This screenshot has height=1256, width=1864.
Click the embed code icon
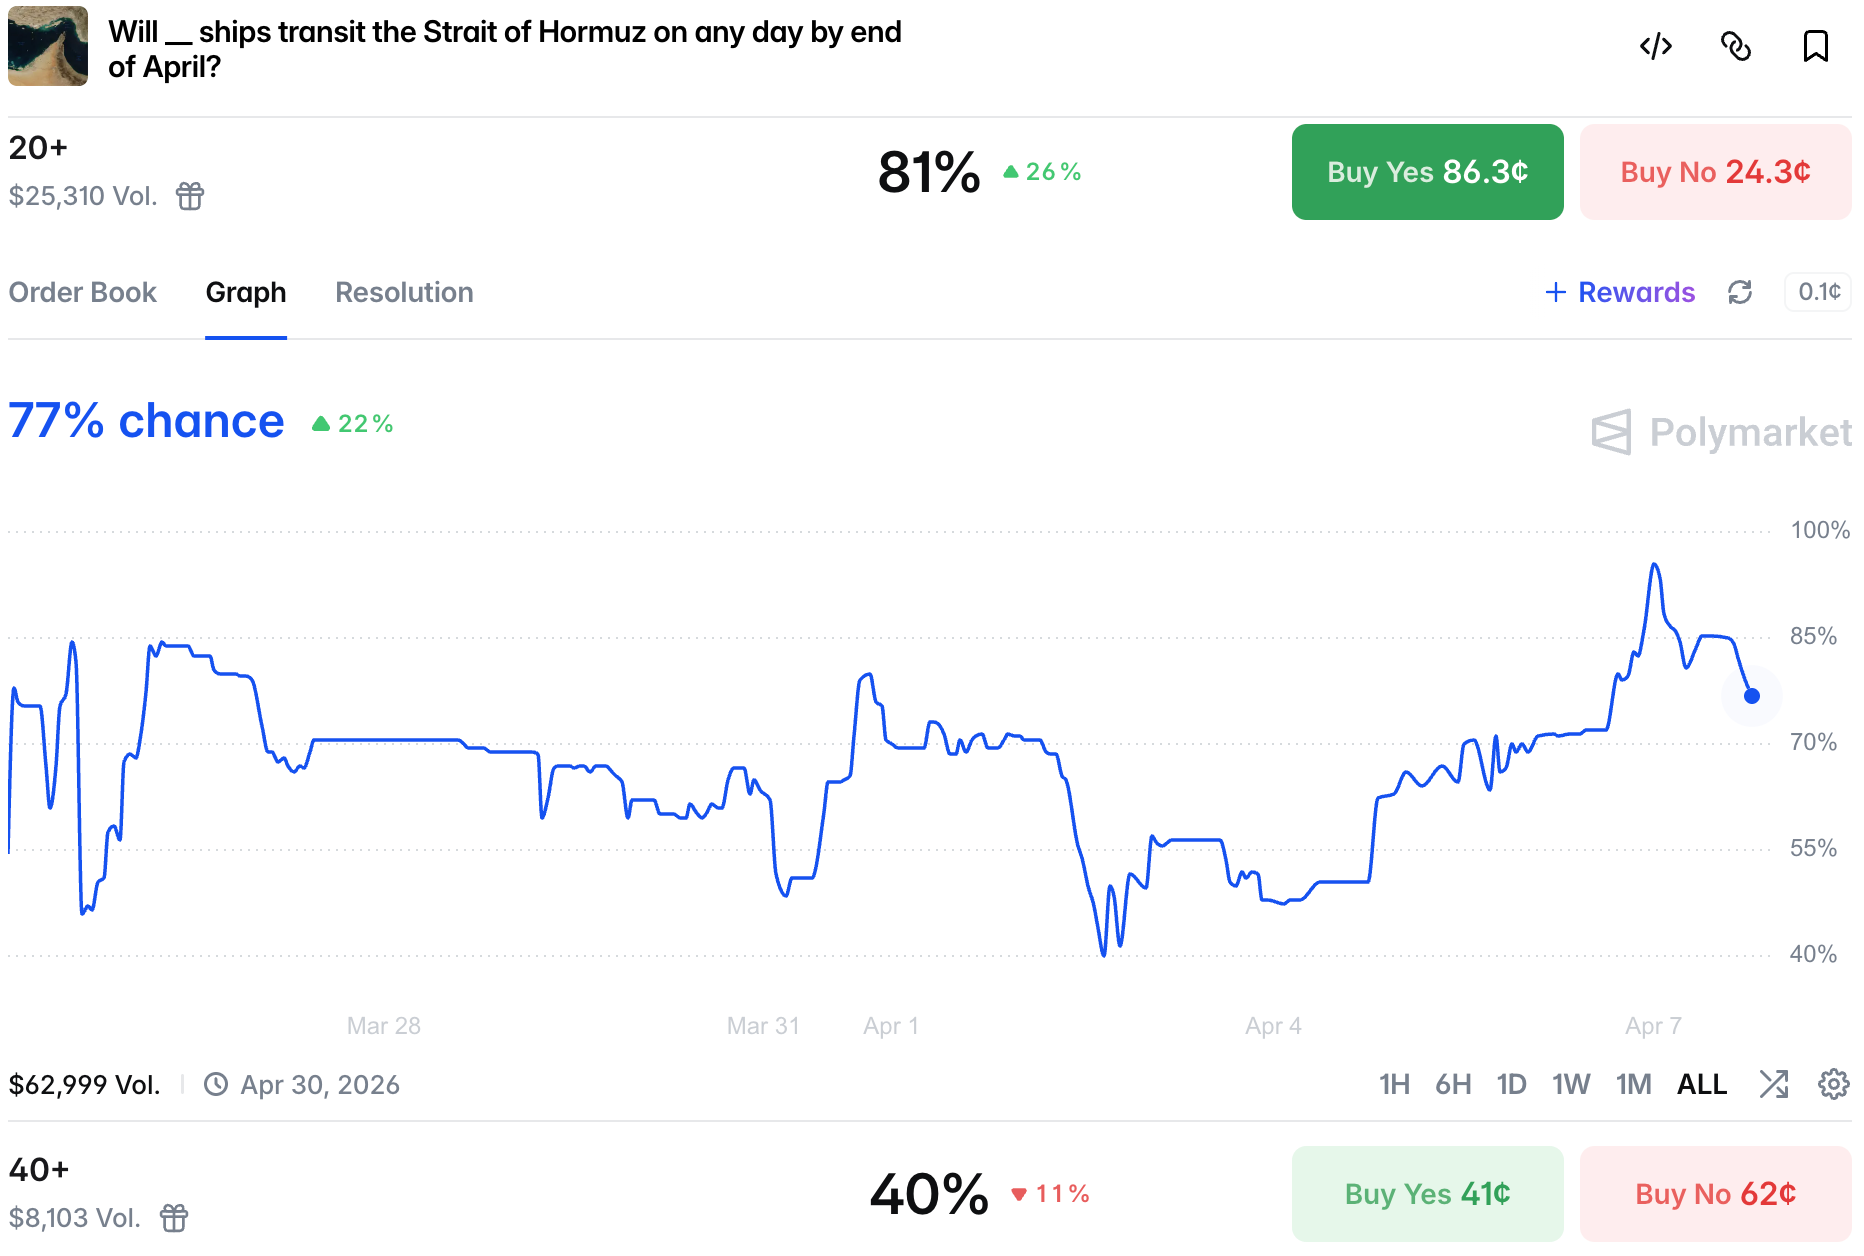point(1656,47)
